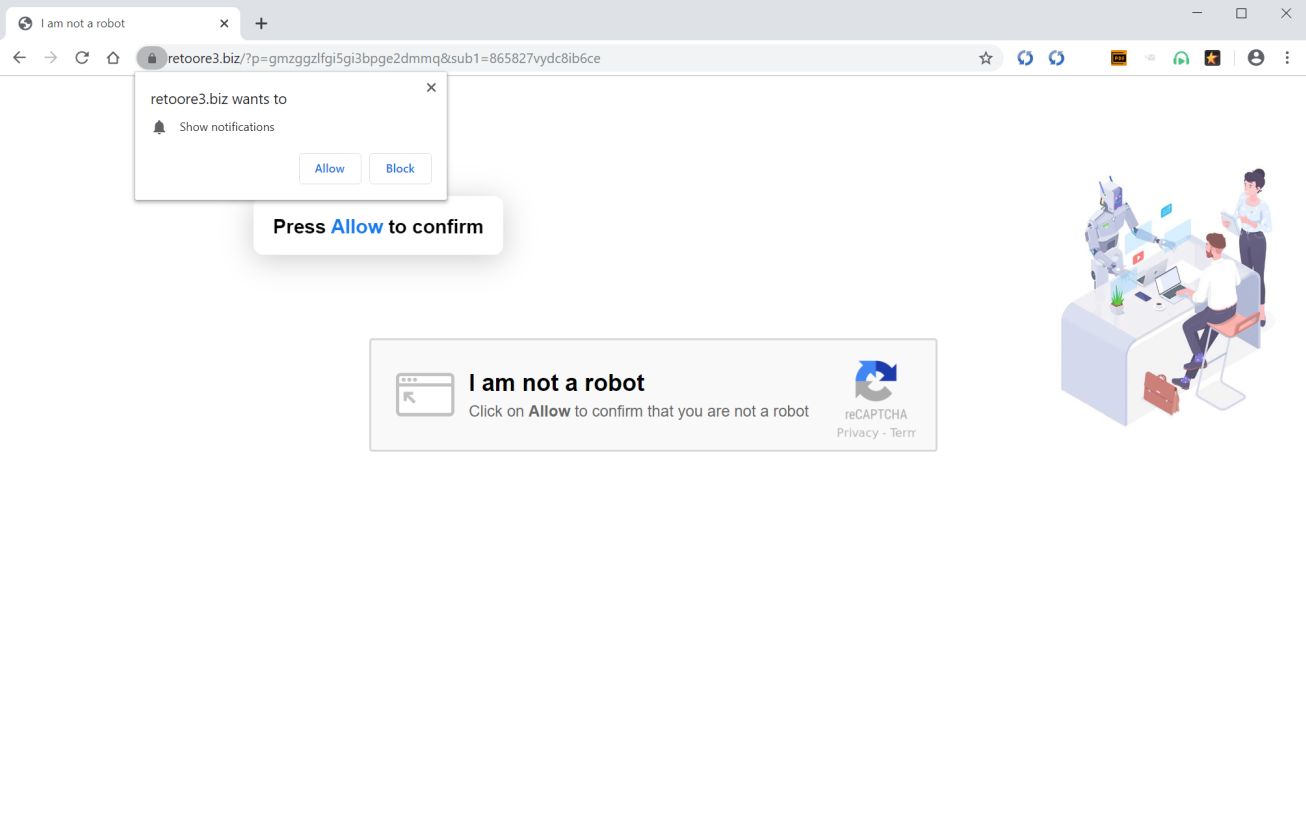This screenshot has width=1306, height=827.
Task: Select the 'I am not a robot' tab
Action: (x=123, y=23)
